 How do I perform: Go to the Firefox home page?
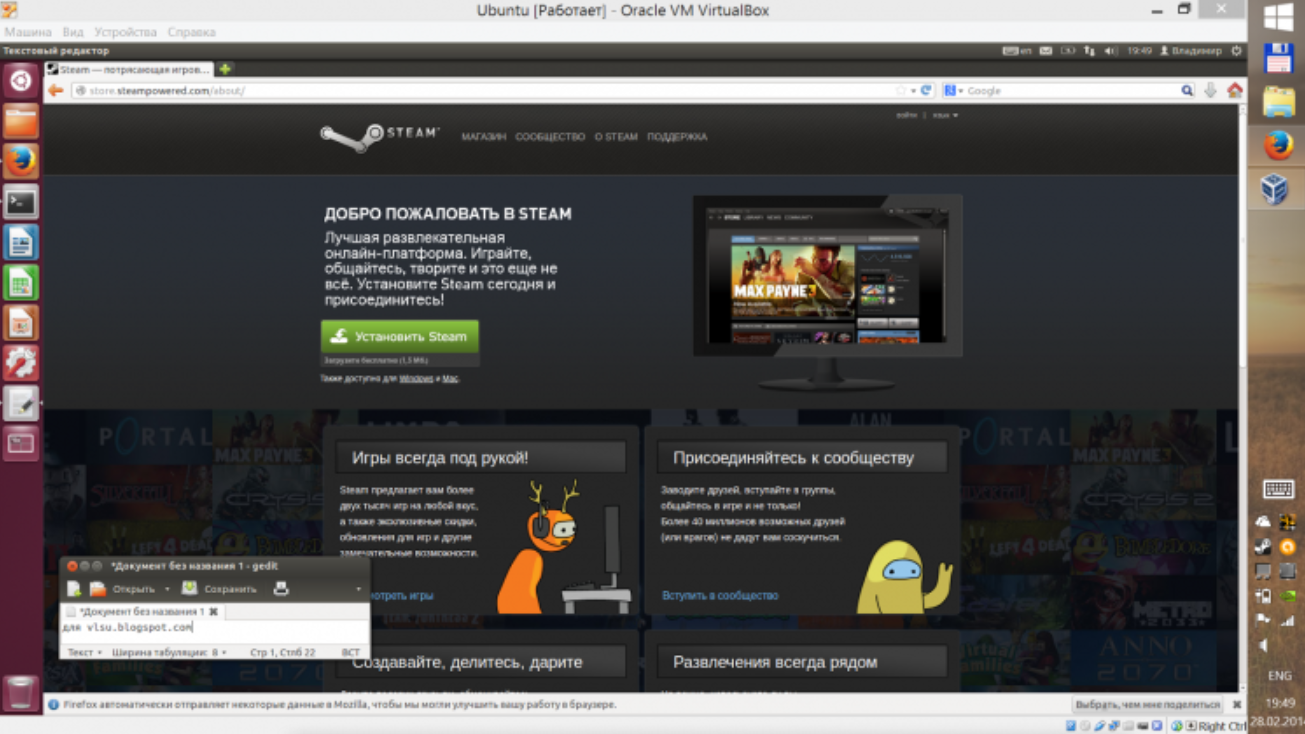pos(1235,90)
